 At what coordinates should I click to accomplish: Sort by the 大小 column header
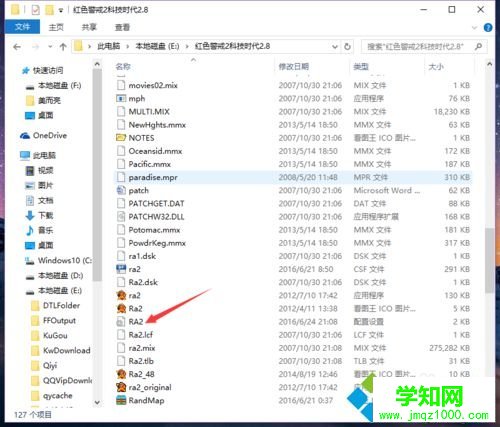pyautogui.click(x=436, y=67)
